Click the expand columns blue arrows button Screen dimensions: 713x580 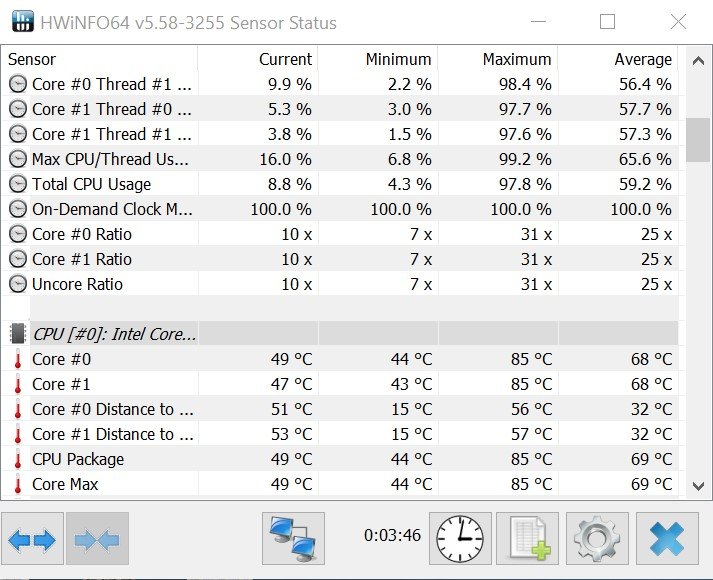pyautogui.click(x=32, y=539)
